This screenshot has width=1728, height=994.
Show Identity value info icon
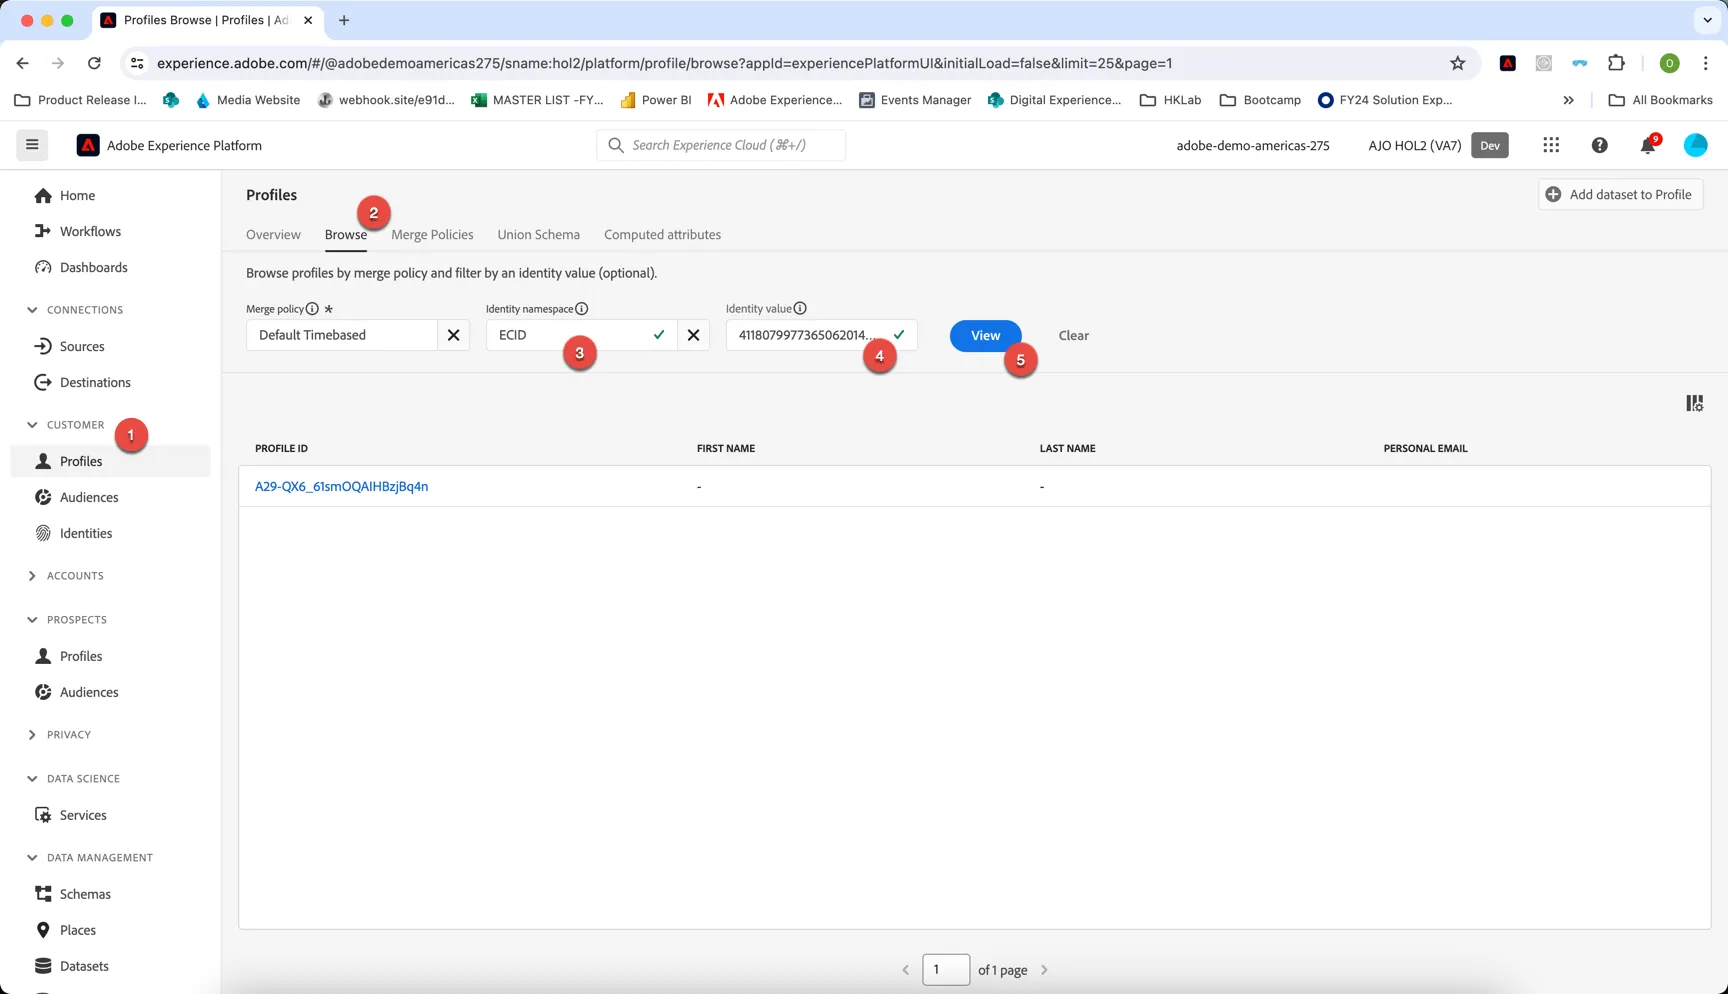800,309
